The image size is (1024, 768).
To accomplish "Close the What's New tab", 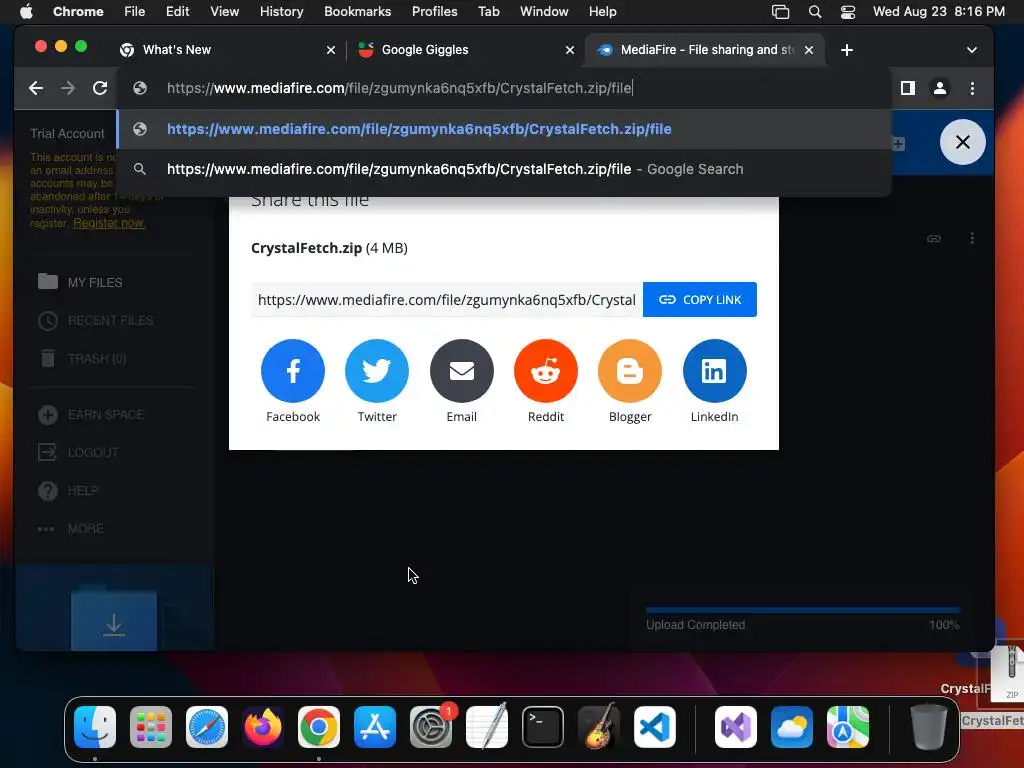I will pos(331,50).
